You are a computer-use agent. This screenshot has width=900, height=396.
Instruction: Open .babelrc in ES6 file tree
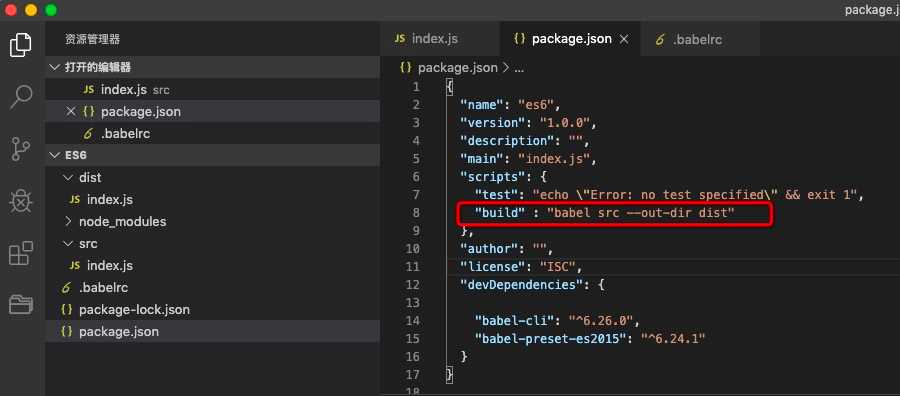213,288
